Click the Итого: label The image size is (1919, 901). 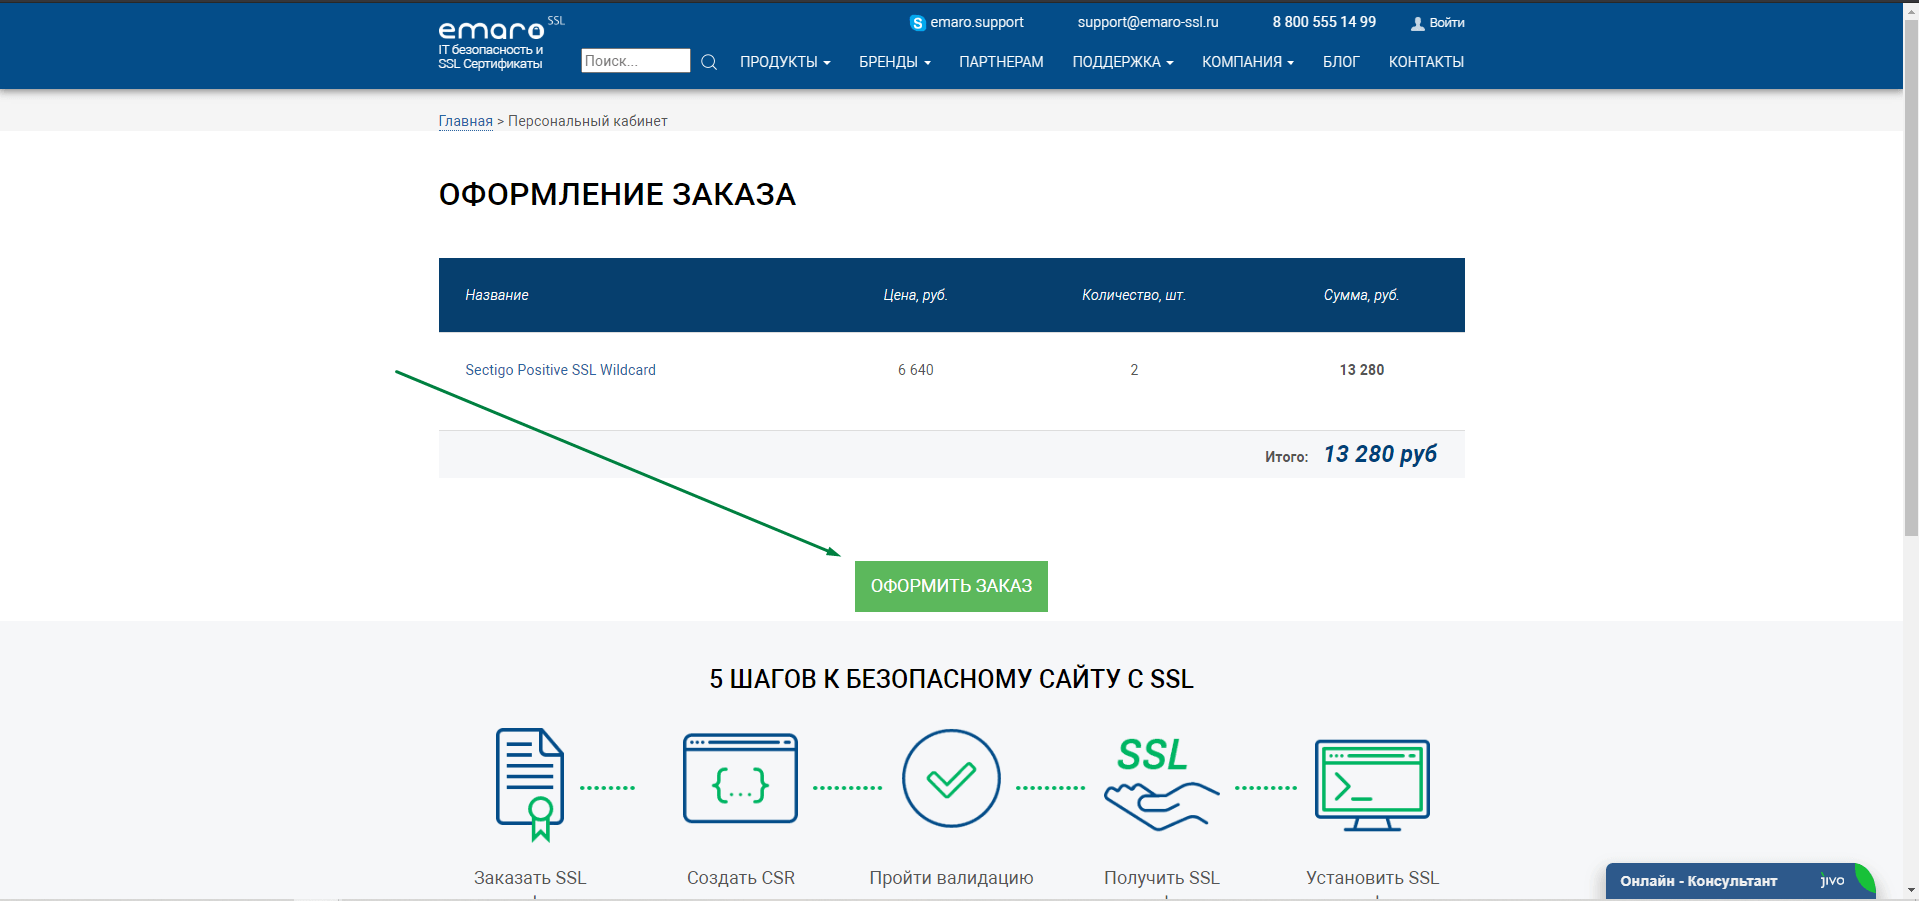(x=1286, y=457)
